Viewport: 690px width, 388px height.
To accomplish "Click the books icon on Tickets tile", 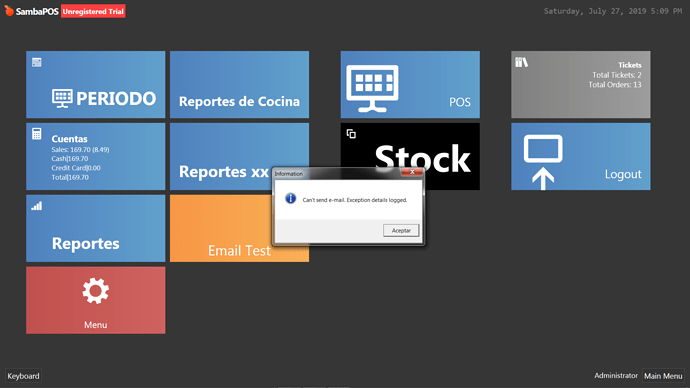I will (521, 62).
